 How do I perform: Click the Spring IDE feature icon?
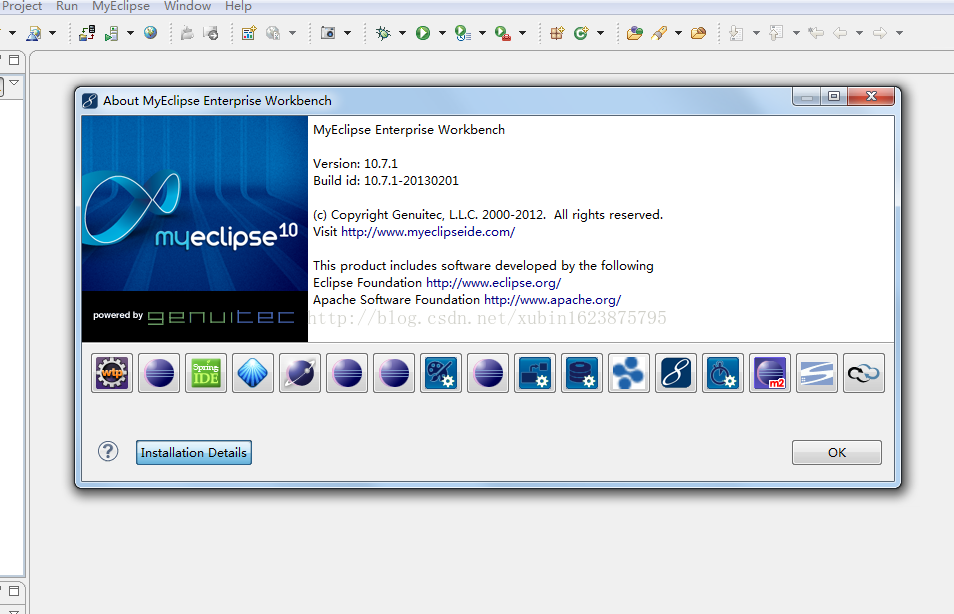point(206,373)
